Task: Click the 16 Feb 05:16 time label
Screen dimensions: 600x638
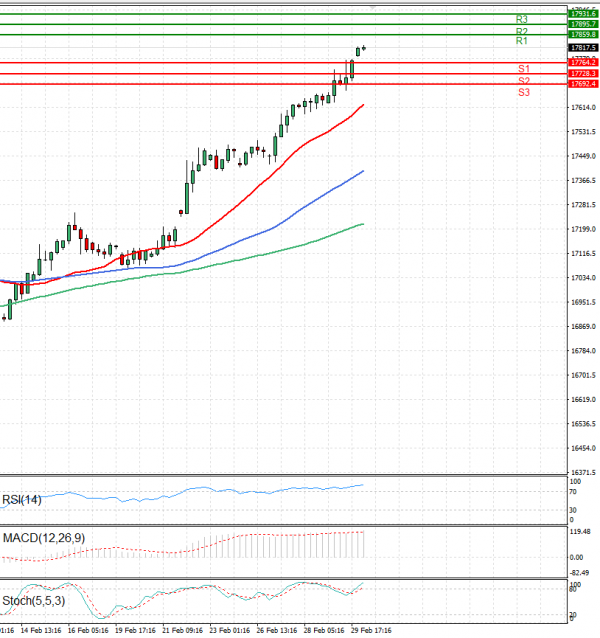Action: [88, 630]
